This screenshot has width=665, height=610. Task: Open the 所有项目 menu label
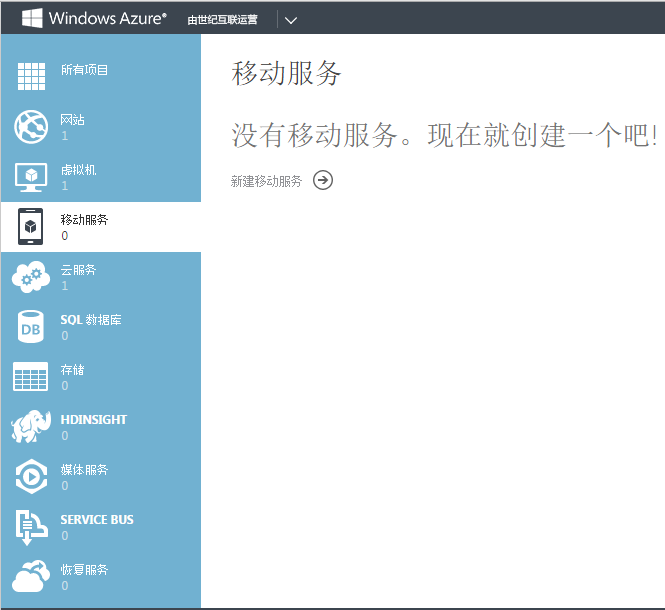point(84,70)
